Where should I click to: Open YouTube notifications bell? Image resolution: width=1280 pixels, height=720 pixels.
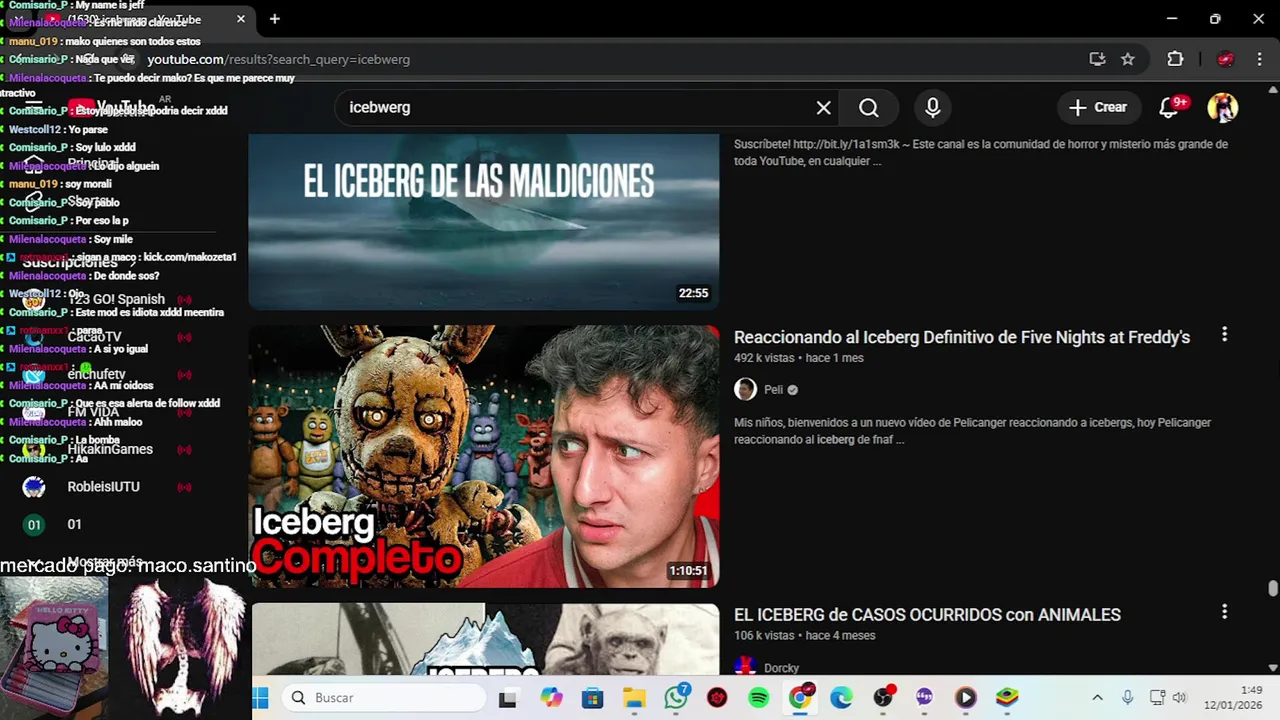1168,108
